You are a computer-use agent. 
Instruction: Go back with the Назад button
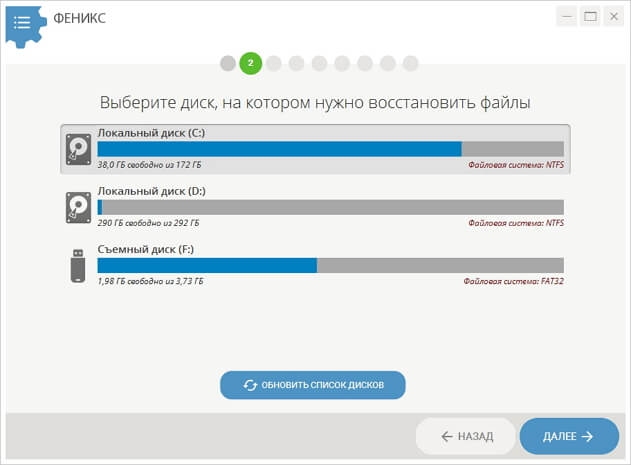tap(466, 436)
